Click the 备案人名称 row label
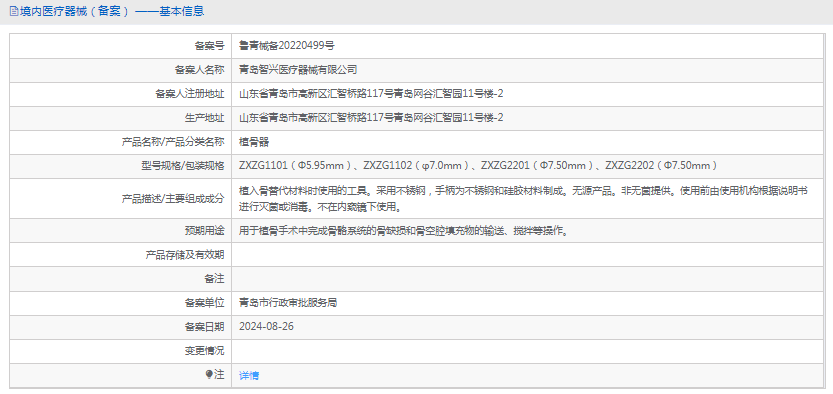833x394 pixels. [x=200, y=70]
